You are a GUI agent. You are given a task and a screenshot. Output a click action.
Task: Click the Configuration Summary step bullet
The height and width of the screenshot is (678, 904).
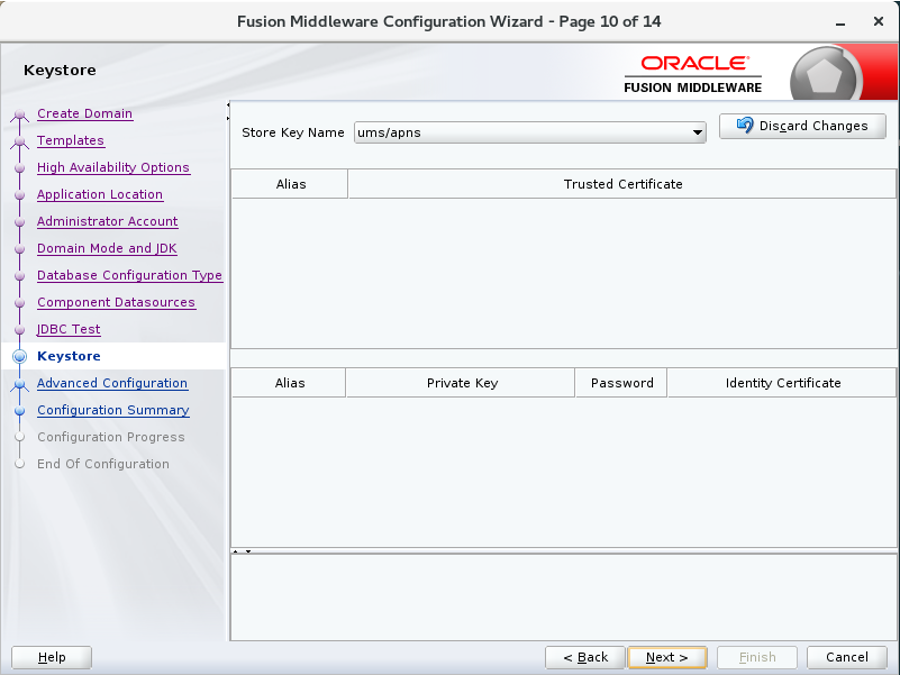tap(20, 410)
